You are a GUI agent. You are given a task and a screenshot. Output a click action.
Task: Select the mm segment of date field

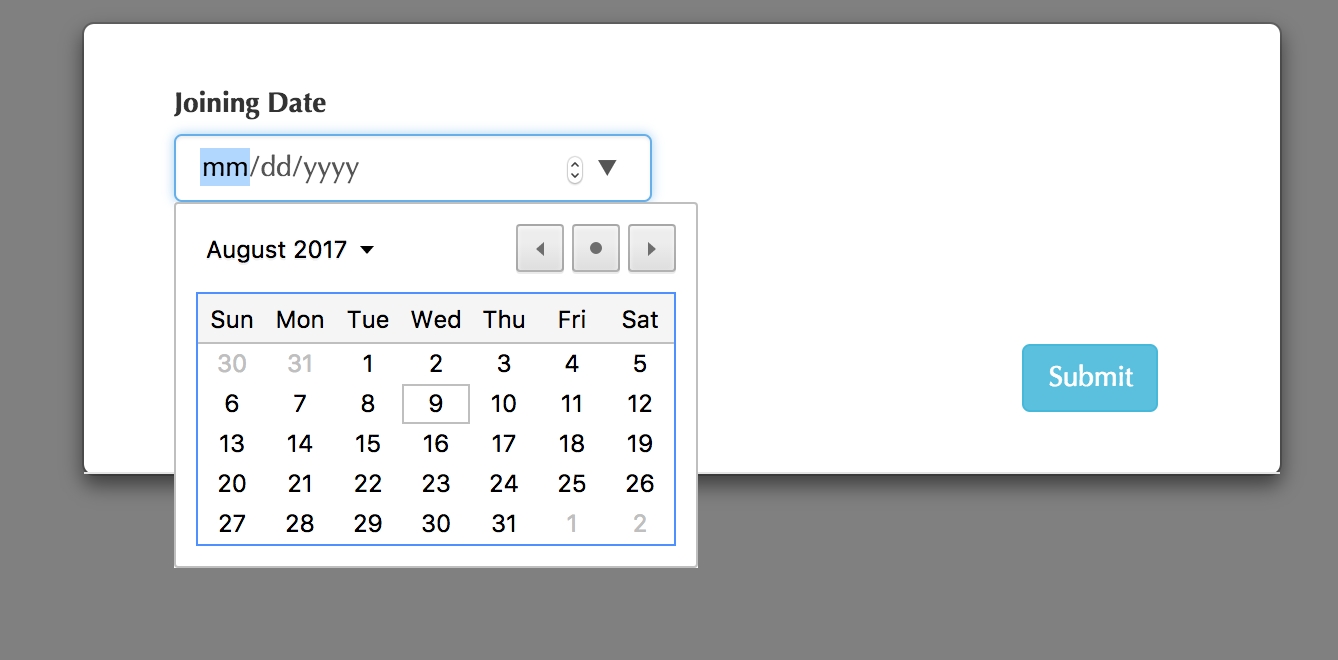point(225,167)
